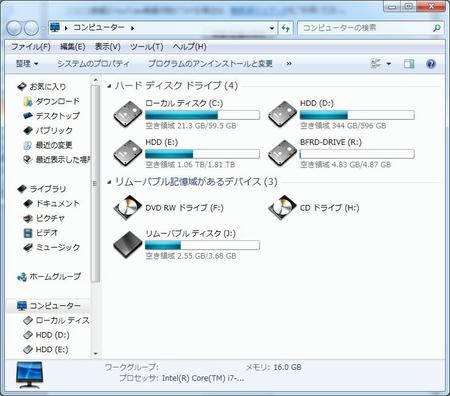
Task: Open the ヘルプ(H) menu
Action: 189,47
